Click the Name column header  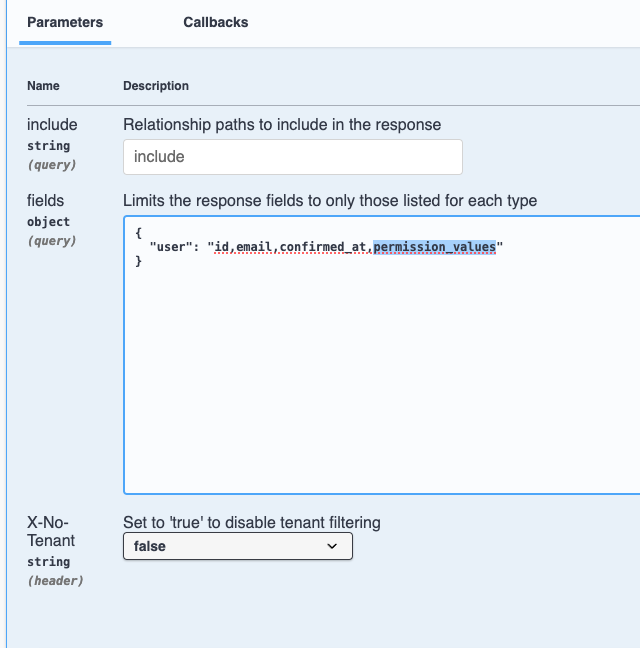click(43, 86)
